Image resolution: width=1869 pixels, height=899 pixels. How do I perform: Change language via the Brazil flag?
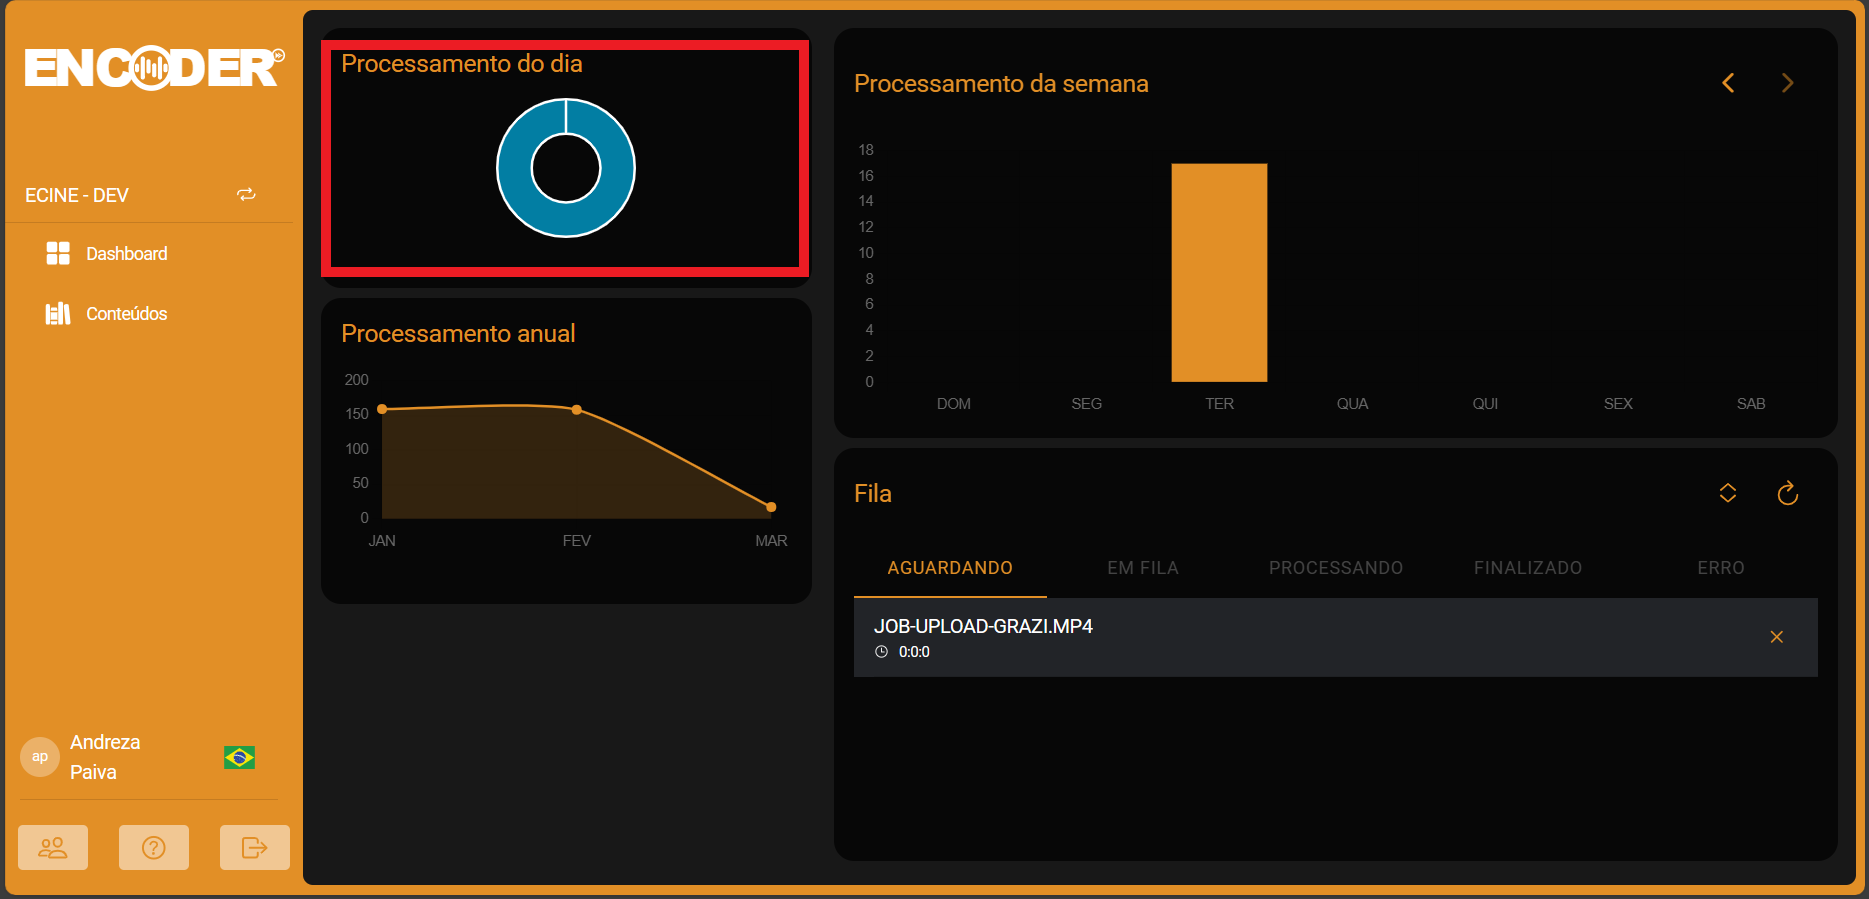(x=239, y=757)
